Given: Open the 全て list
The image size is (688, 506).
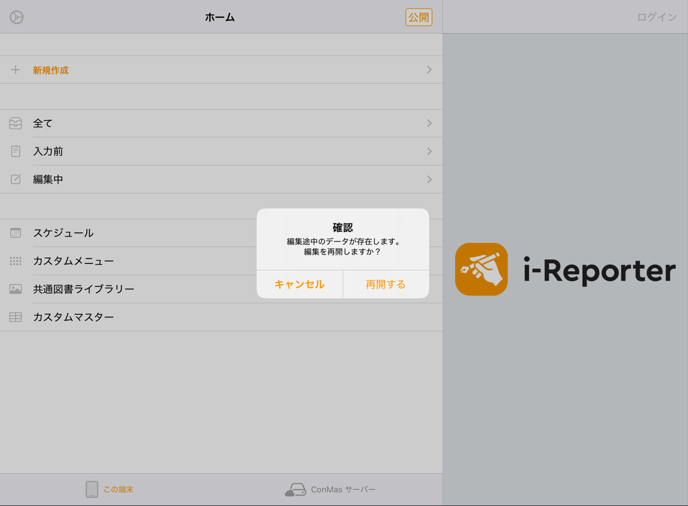Looking at the screenshot, I should click(221, 123).
